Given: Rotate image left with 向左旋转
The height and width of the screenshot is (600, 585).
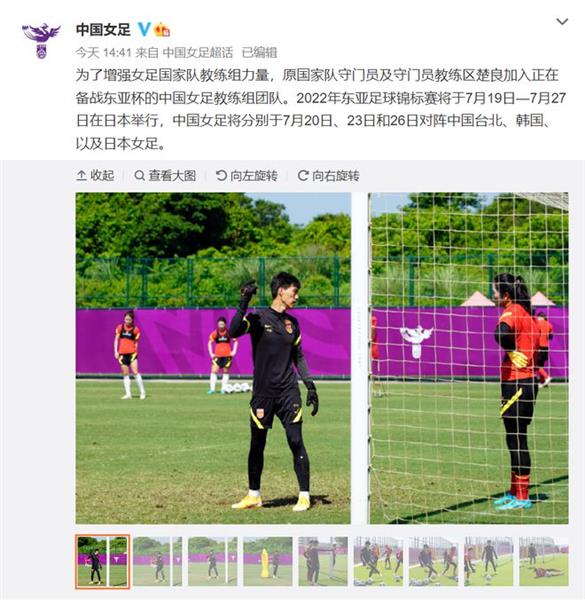Looking at the screenshot, I should tap(247, 176).
